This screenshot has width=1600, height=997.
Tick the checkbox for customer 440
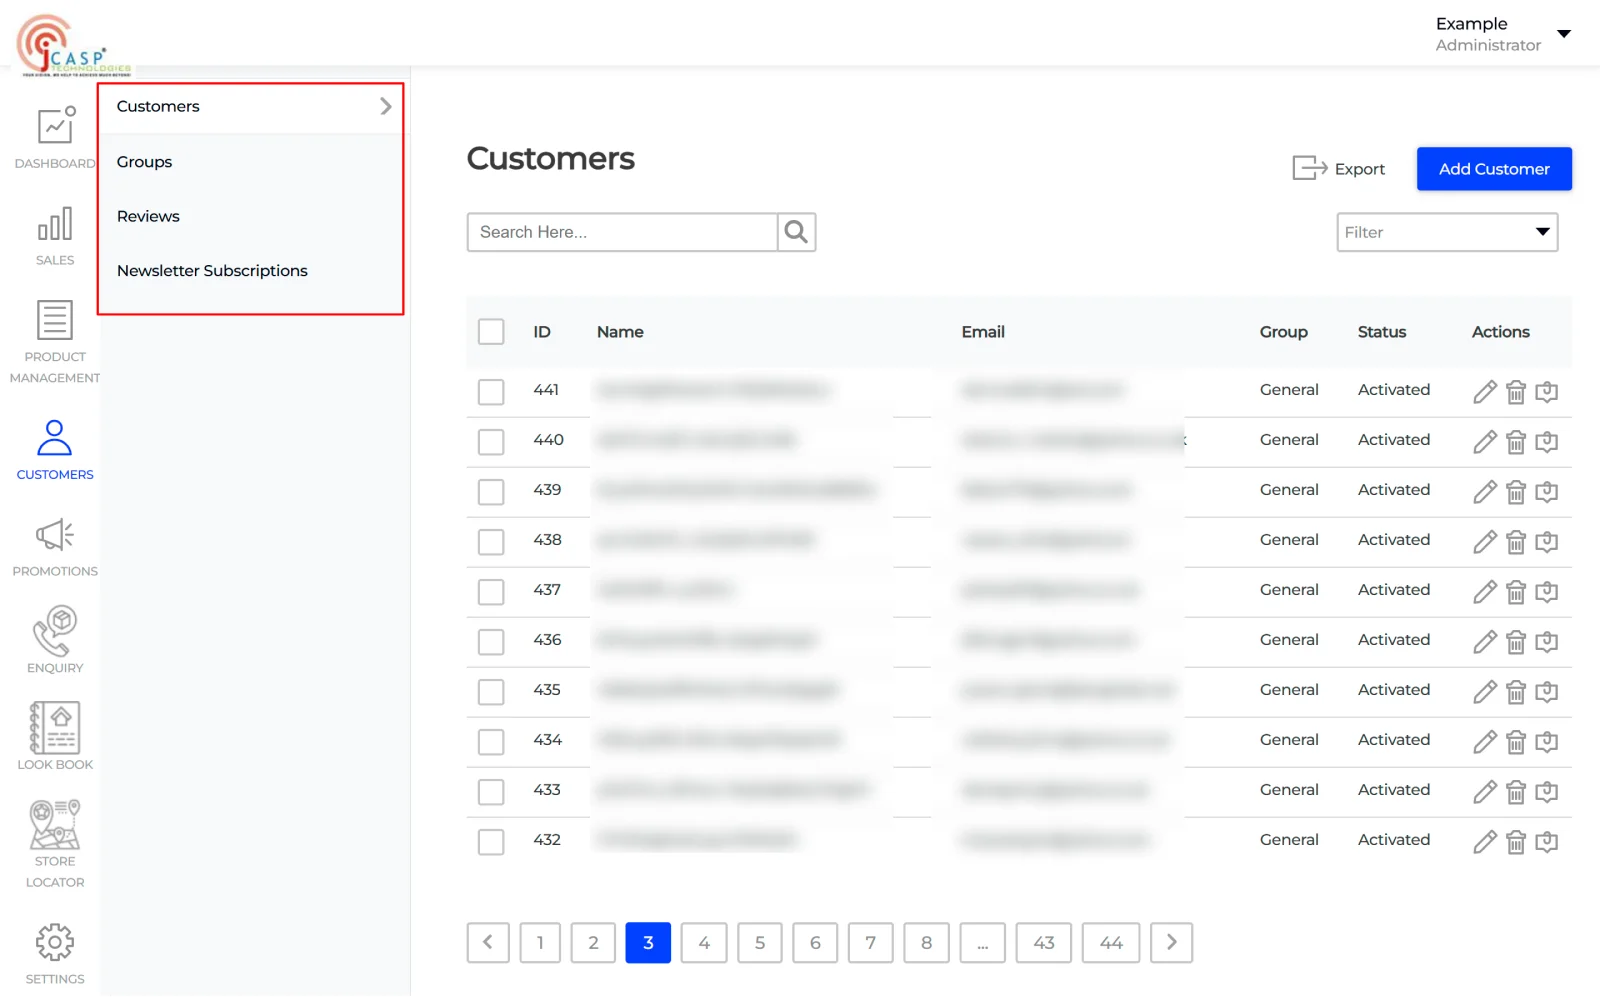click(491, 442)
